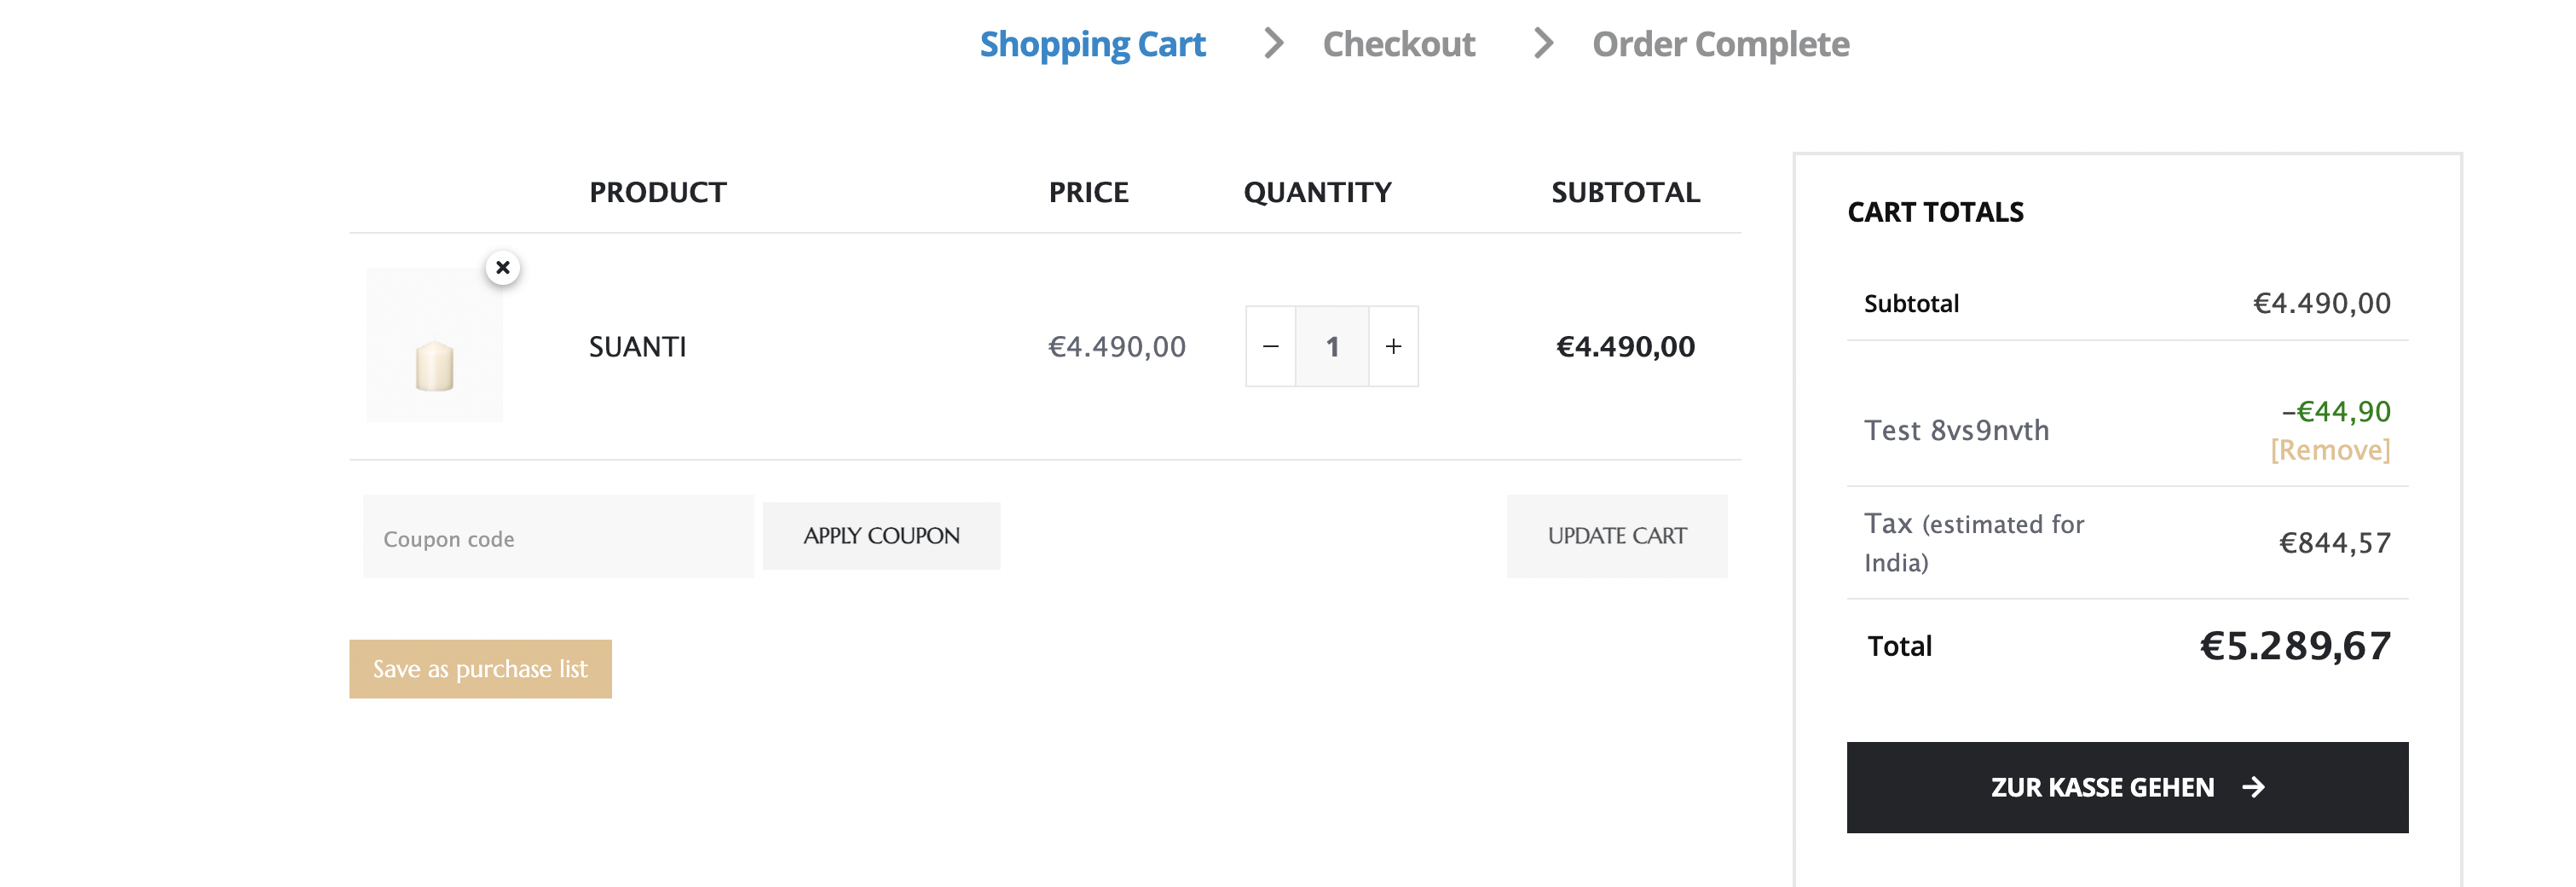Go to the Checkout step

click(1398, 44)
